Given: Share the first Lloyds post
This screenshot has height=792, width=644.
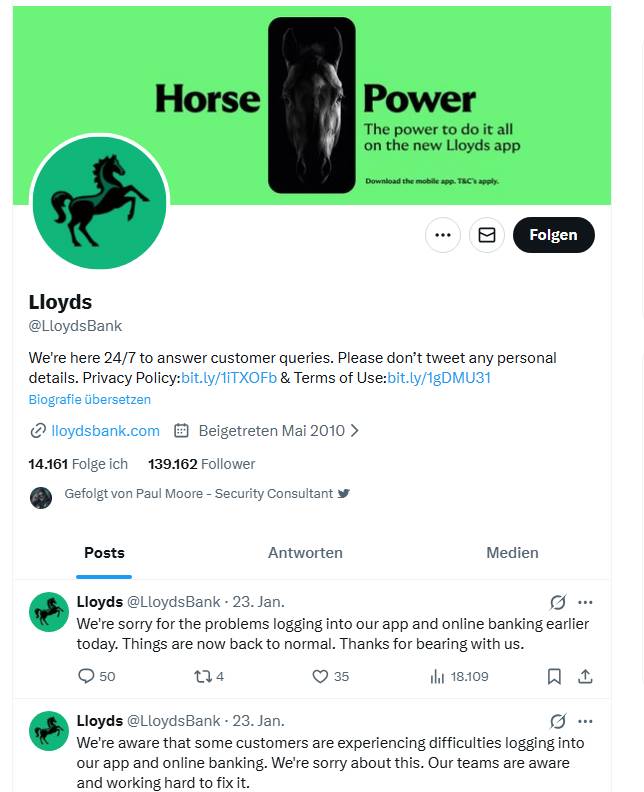Looking at the screenshot, I should 586,677.
